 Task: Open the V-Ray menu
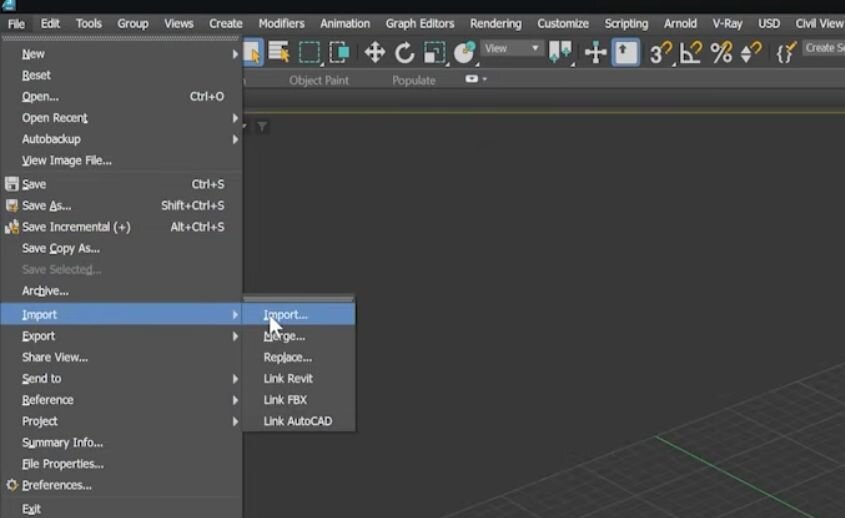(x=727, y=24)
